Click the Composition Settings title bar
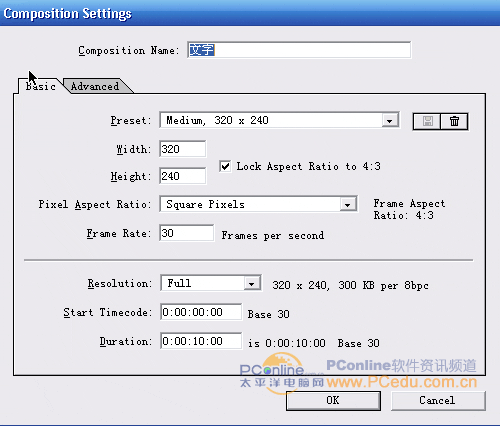The width and height of the screenshot is (500, 426). click(250, 13)
